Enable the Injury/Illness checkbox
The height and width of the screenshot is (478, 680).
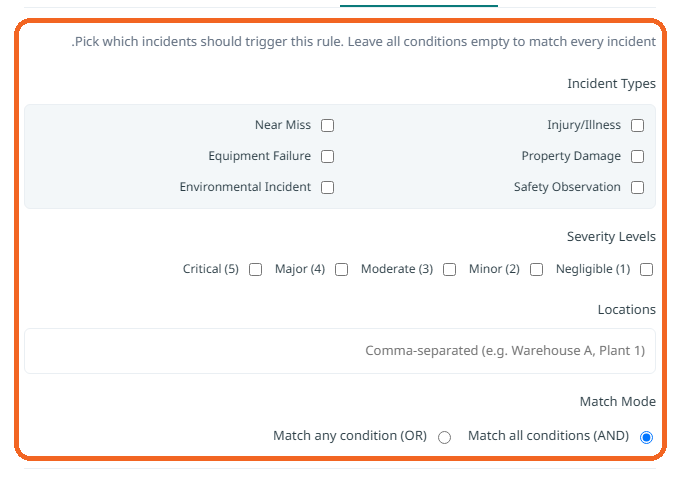638,125
